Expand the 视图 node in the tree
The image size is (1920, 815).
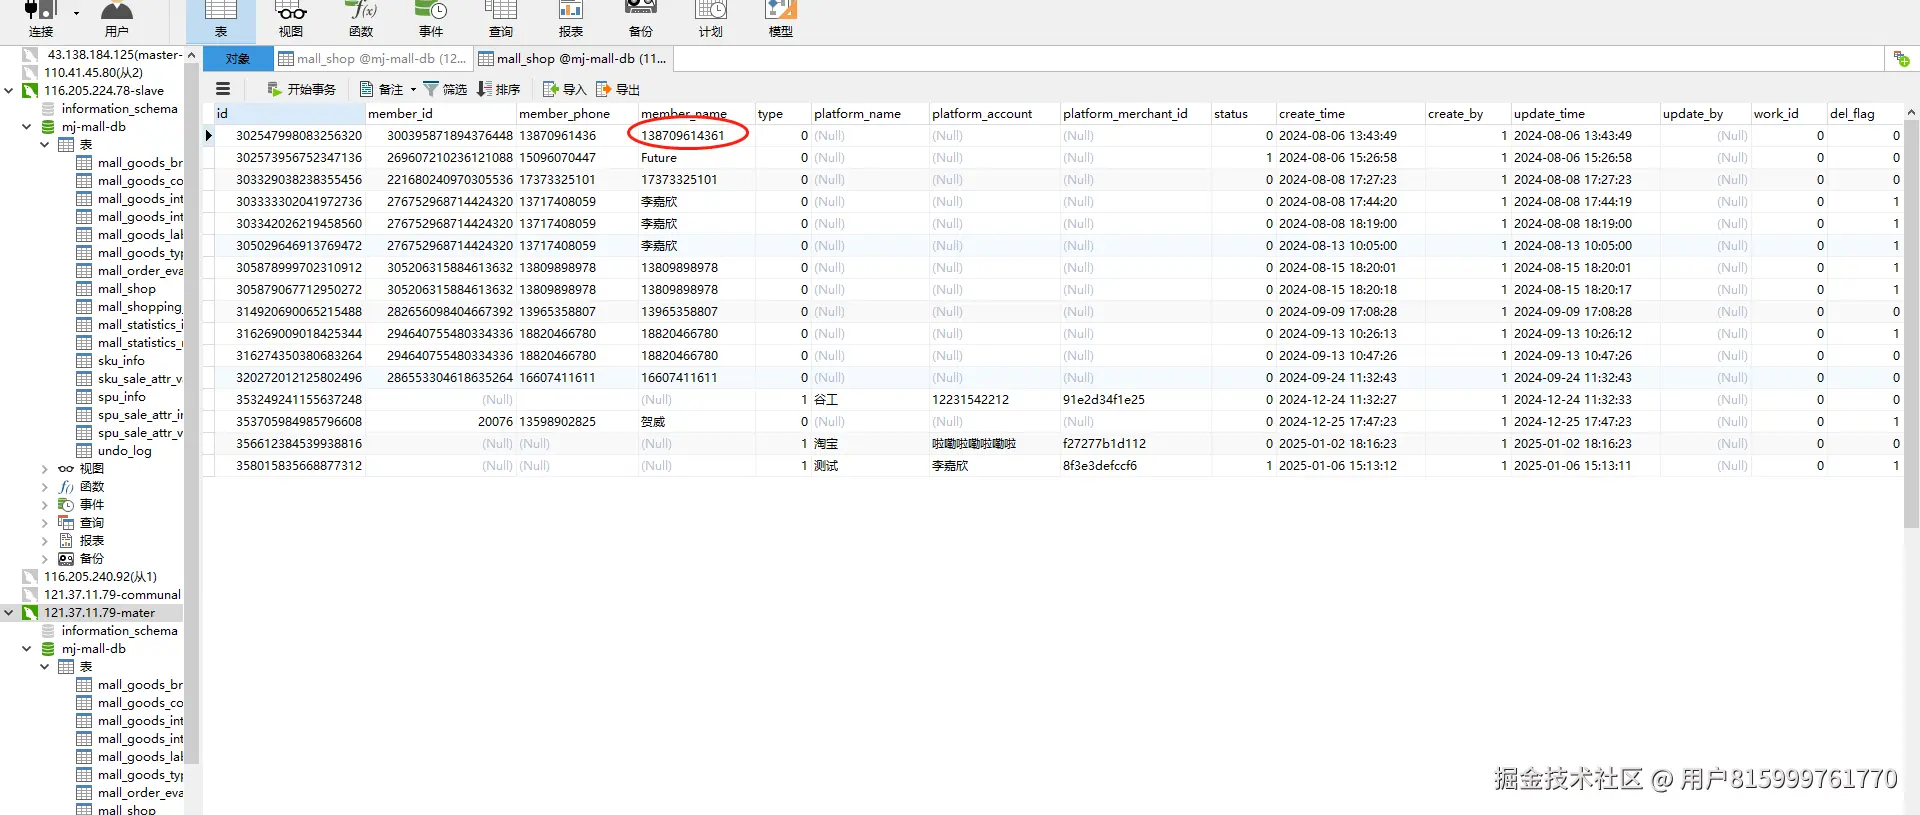45,468
